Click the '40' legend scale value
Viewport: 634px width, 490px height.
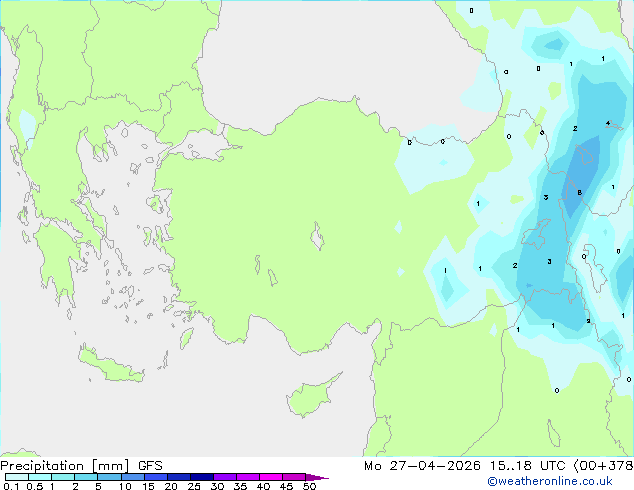tap(263, 486)
